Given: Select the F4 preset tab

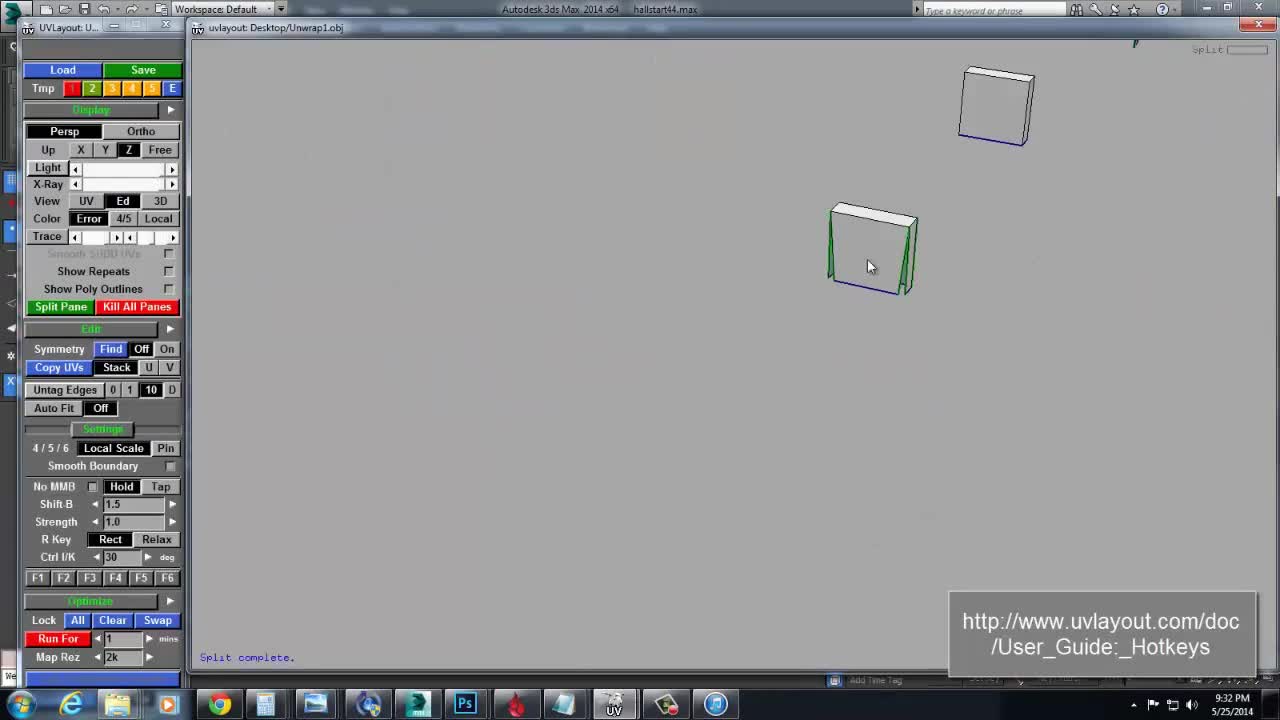Looking at the screenshot, I should pos(115,578).
